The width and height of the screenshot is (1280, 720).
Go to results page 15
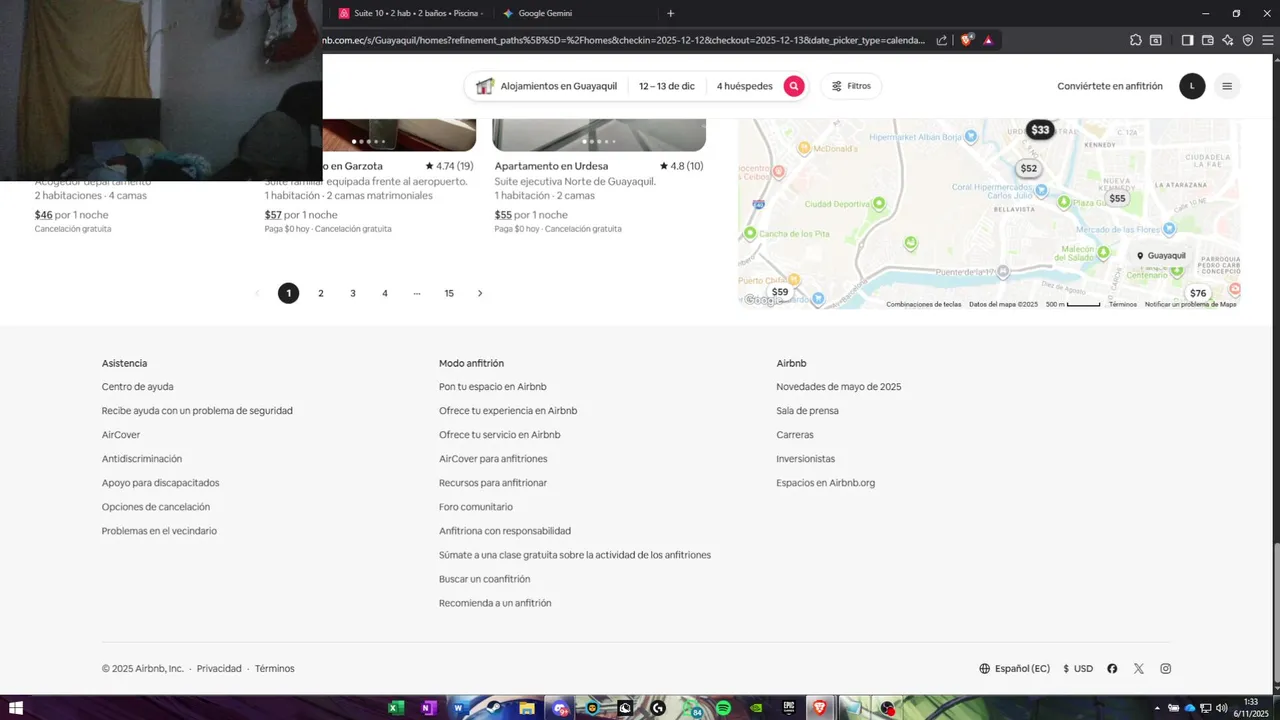(449, 293)
